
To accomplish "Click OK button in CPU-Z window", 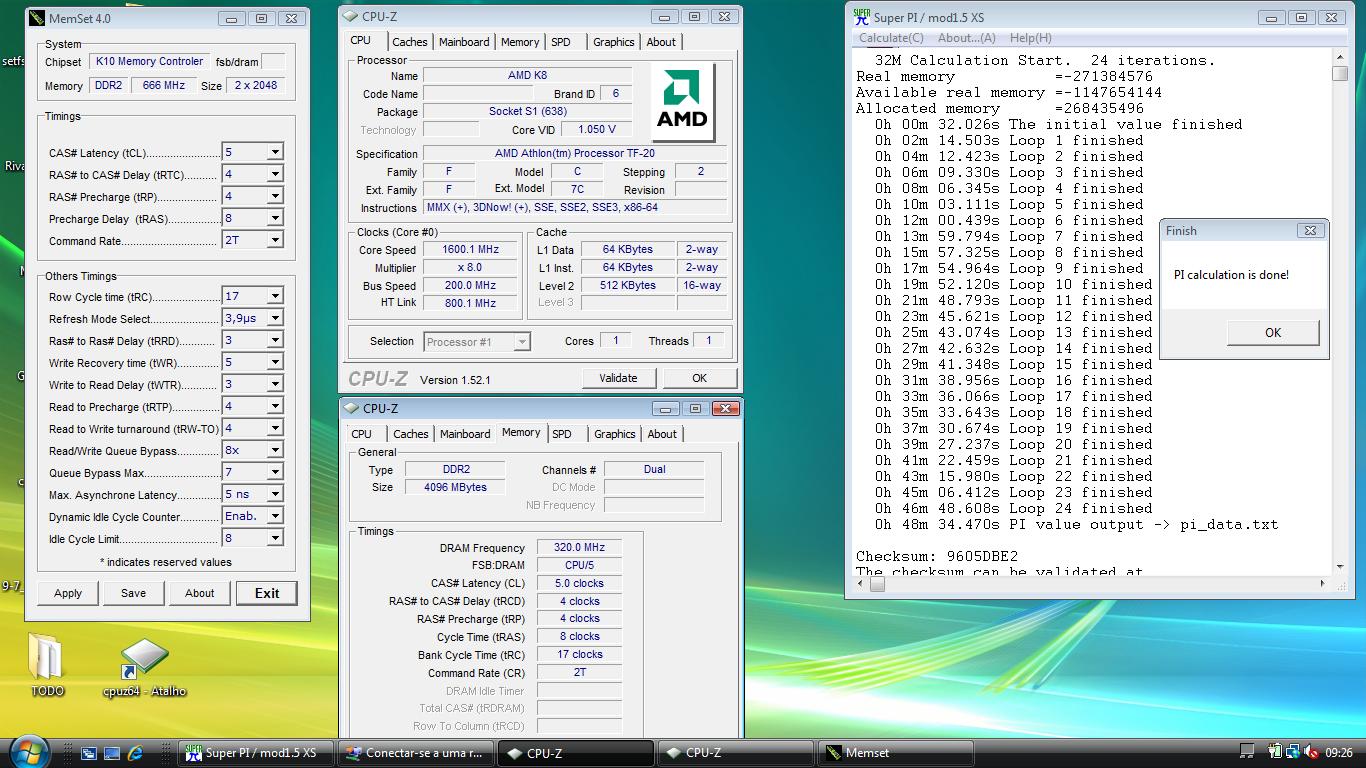I will [699, 378].
